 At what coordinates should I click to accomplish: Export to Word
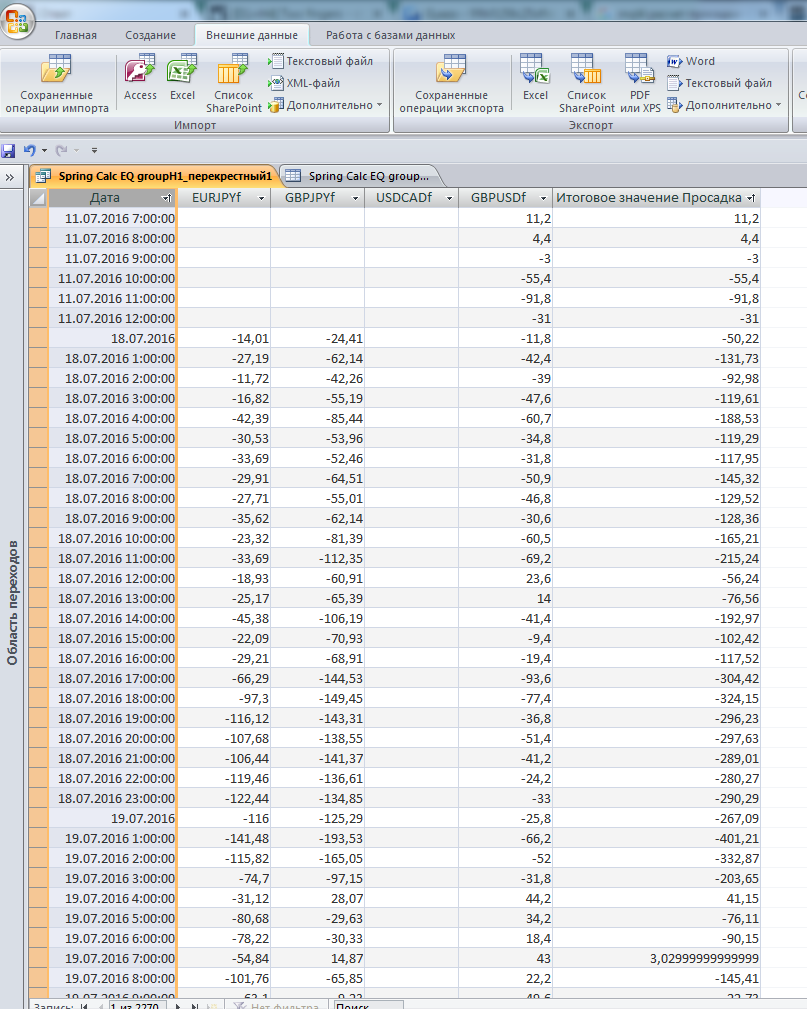coord(691,61)
